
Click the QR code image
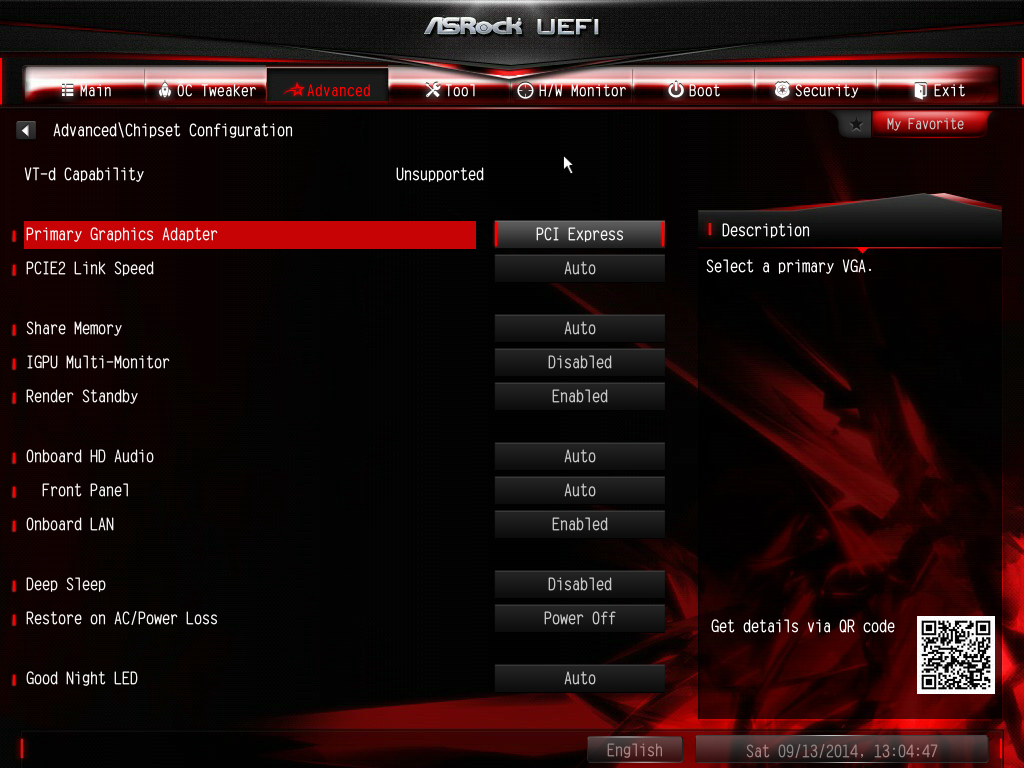[955, 654]
